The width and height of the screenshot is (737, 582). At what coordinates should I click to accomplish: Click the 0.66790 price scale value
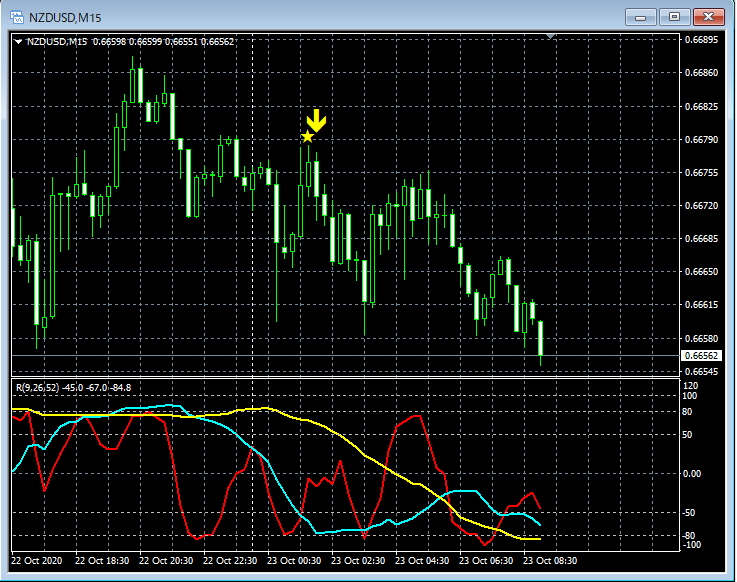click(701, 140)
